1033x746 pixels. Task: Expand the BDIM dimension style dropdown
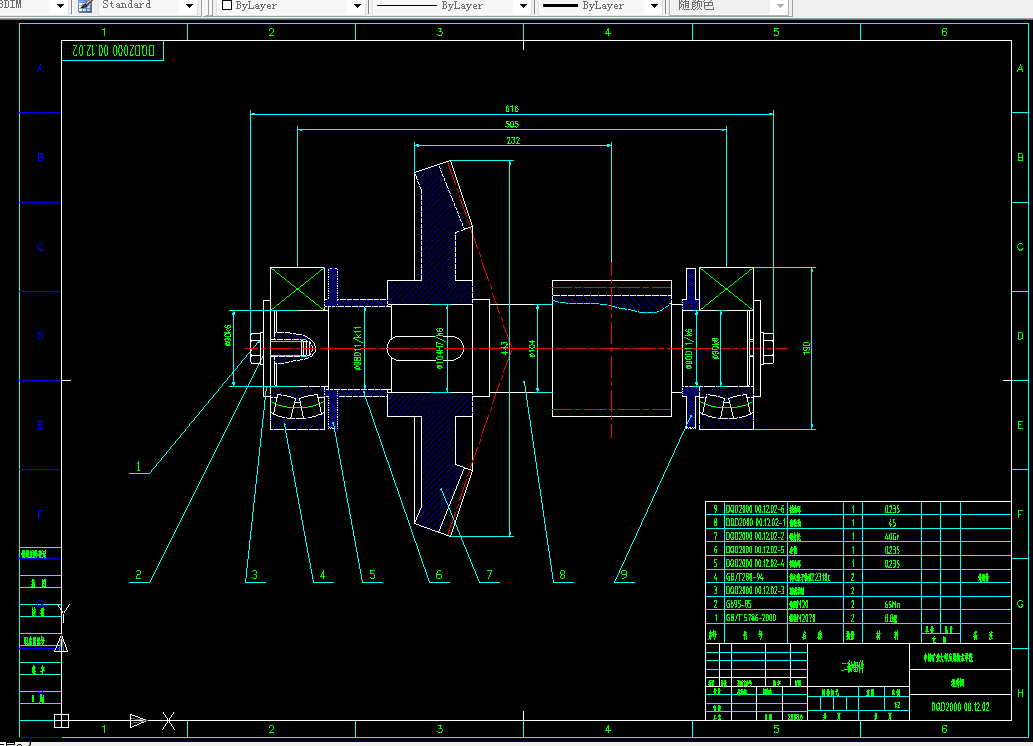(60, 6)
